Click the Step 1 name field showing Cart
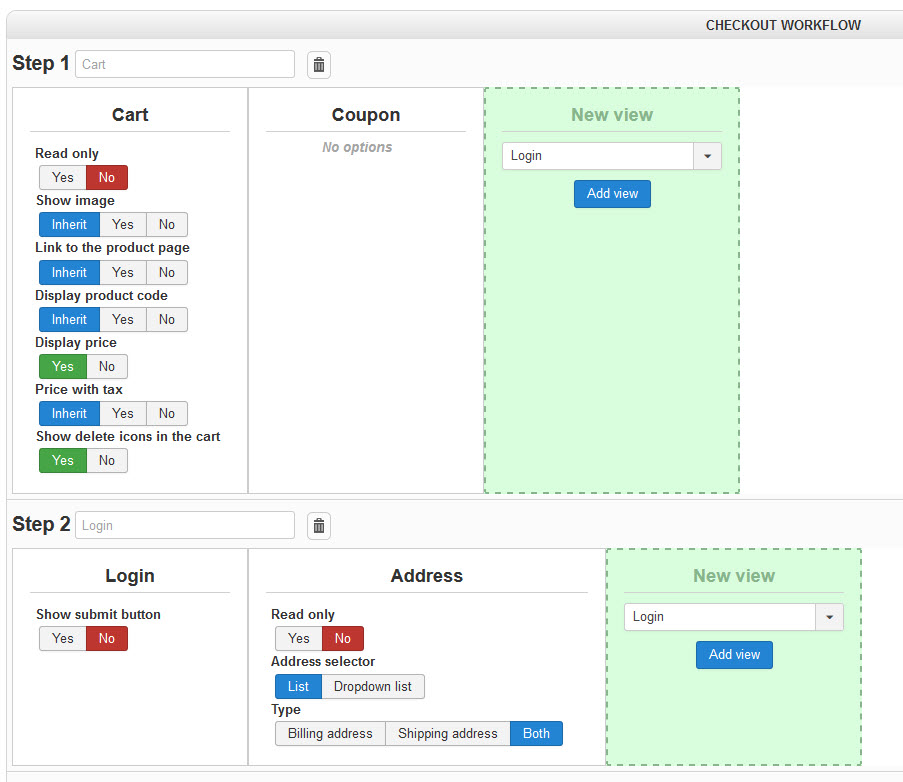 click(185, 64)
